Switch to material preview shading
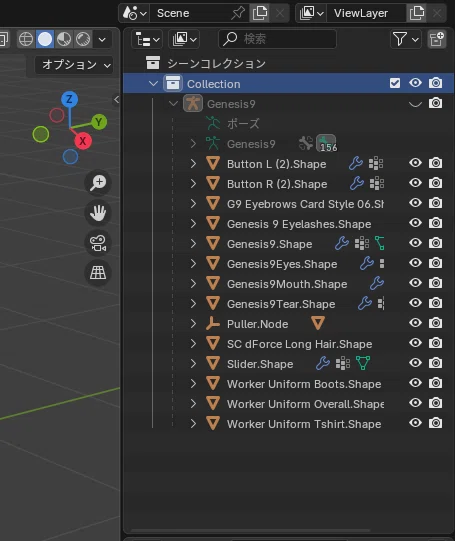This screenshot has width=455, height=541. coord(64,39)
